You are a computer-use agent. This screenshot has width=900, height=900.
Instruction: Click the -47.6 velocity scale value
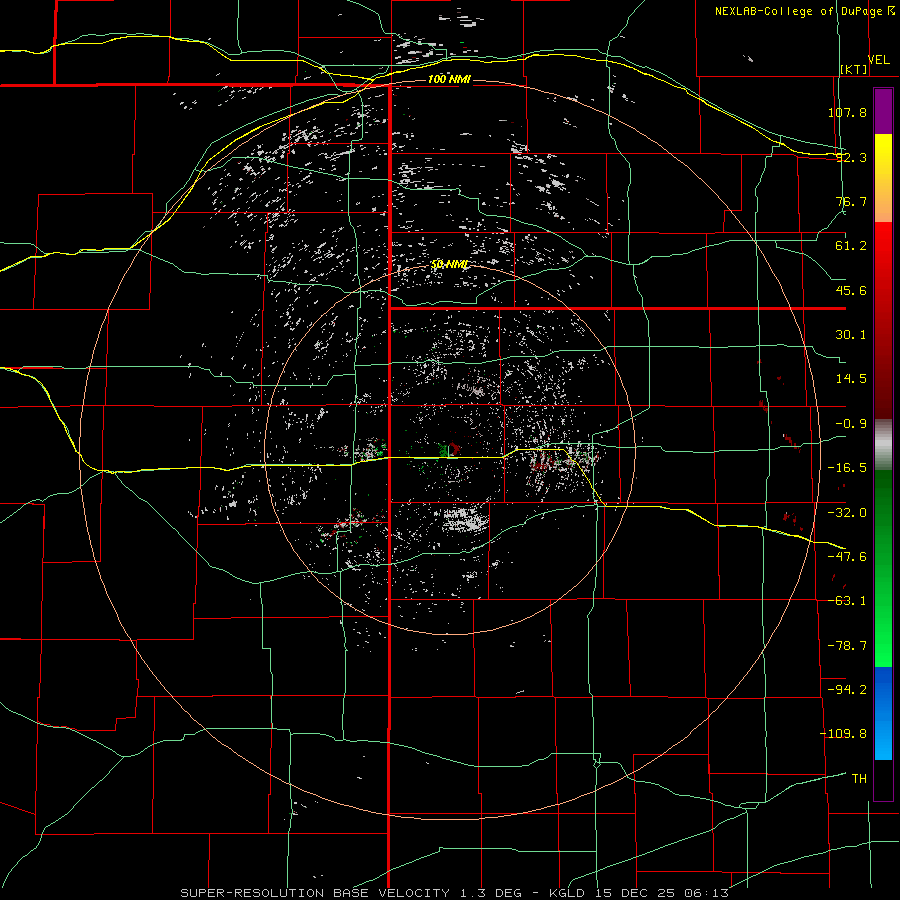847,557
